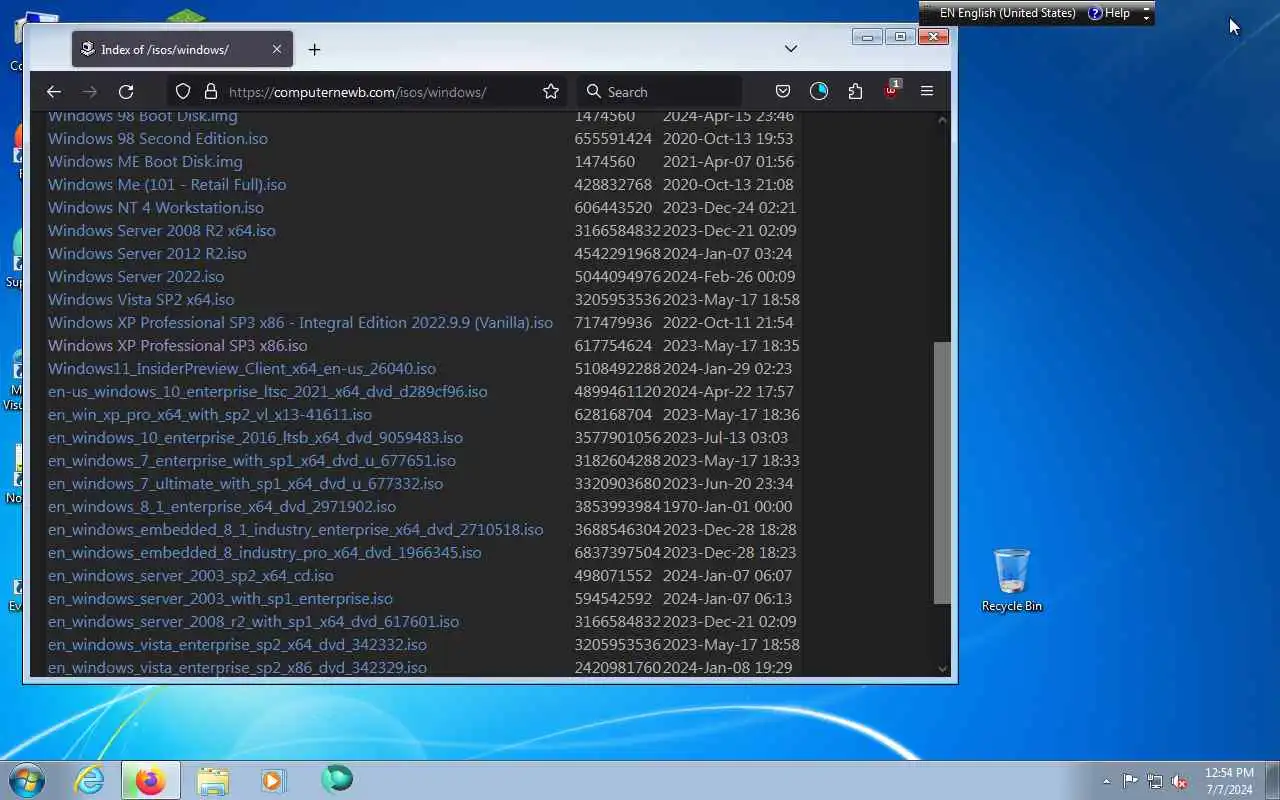Click the green round taskbar app icon
Image resolution: width=1280 pixels, height=800 pixels.
337,779
